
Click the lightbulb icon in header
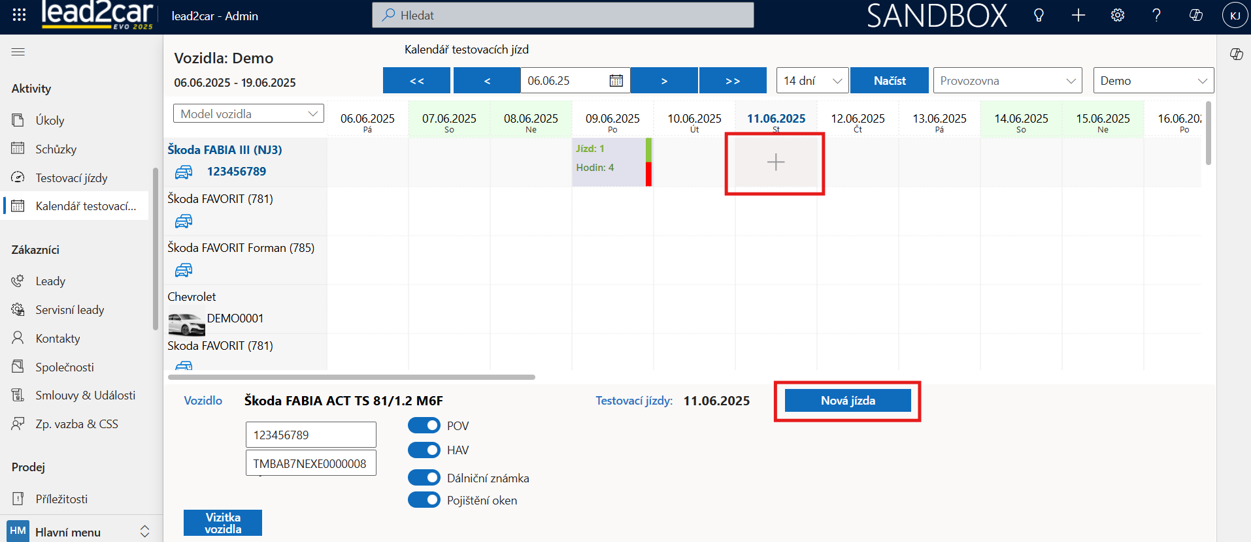tap(1039, 16)
